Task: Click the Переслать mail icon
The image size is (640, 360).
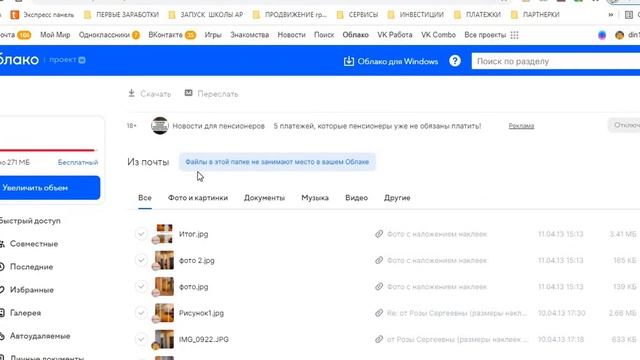Action: [188, 93]
